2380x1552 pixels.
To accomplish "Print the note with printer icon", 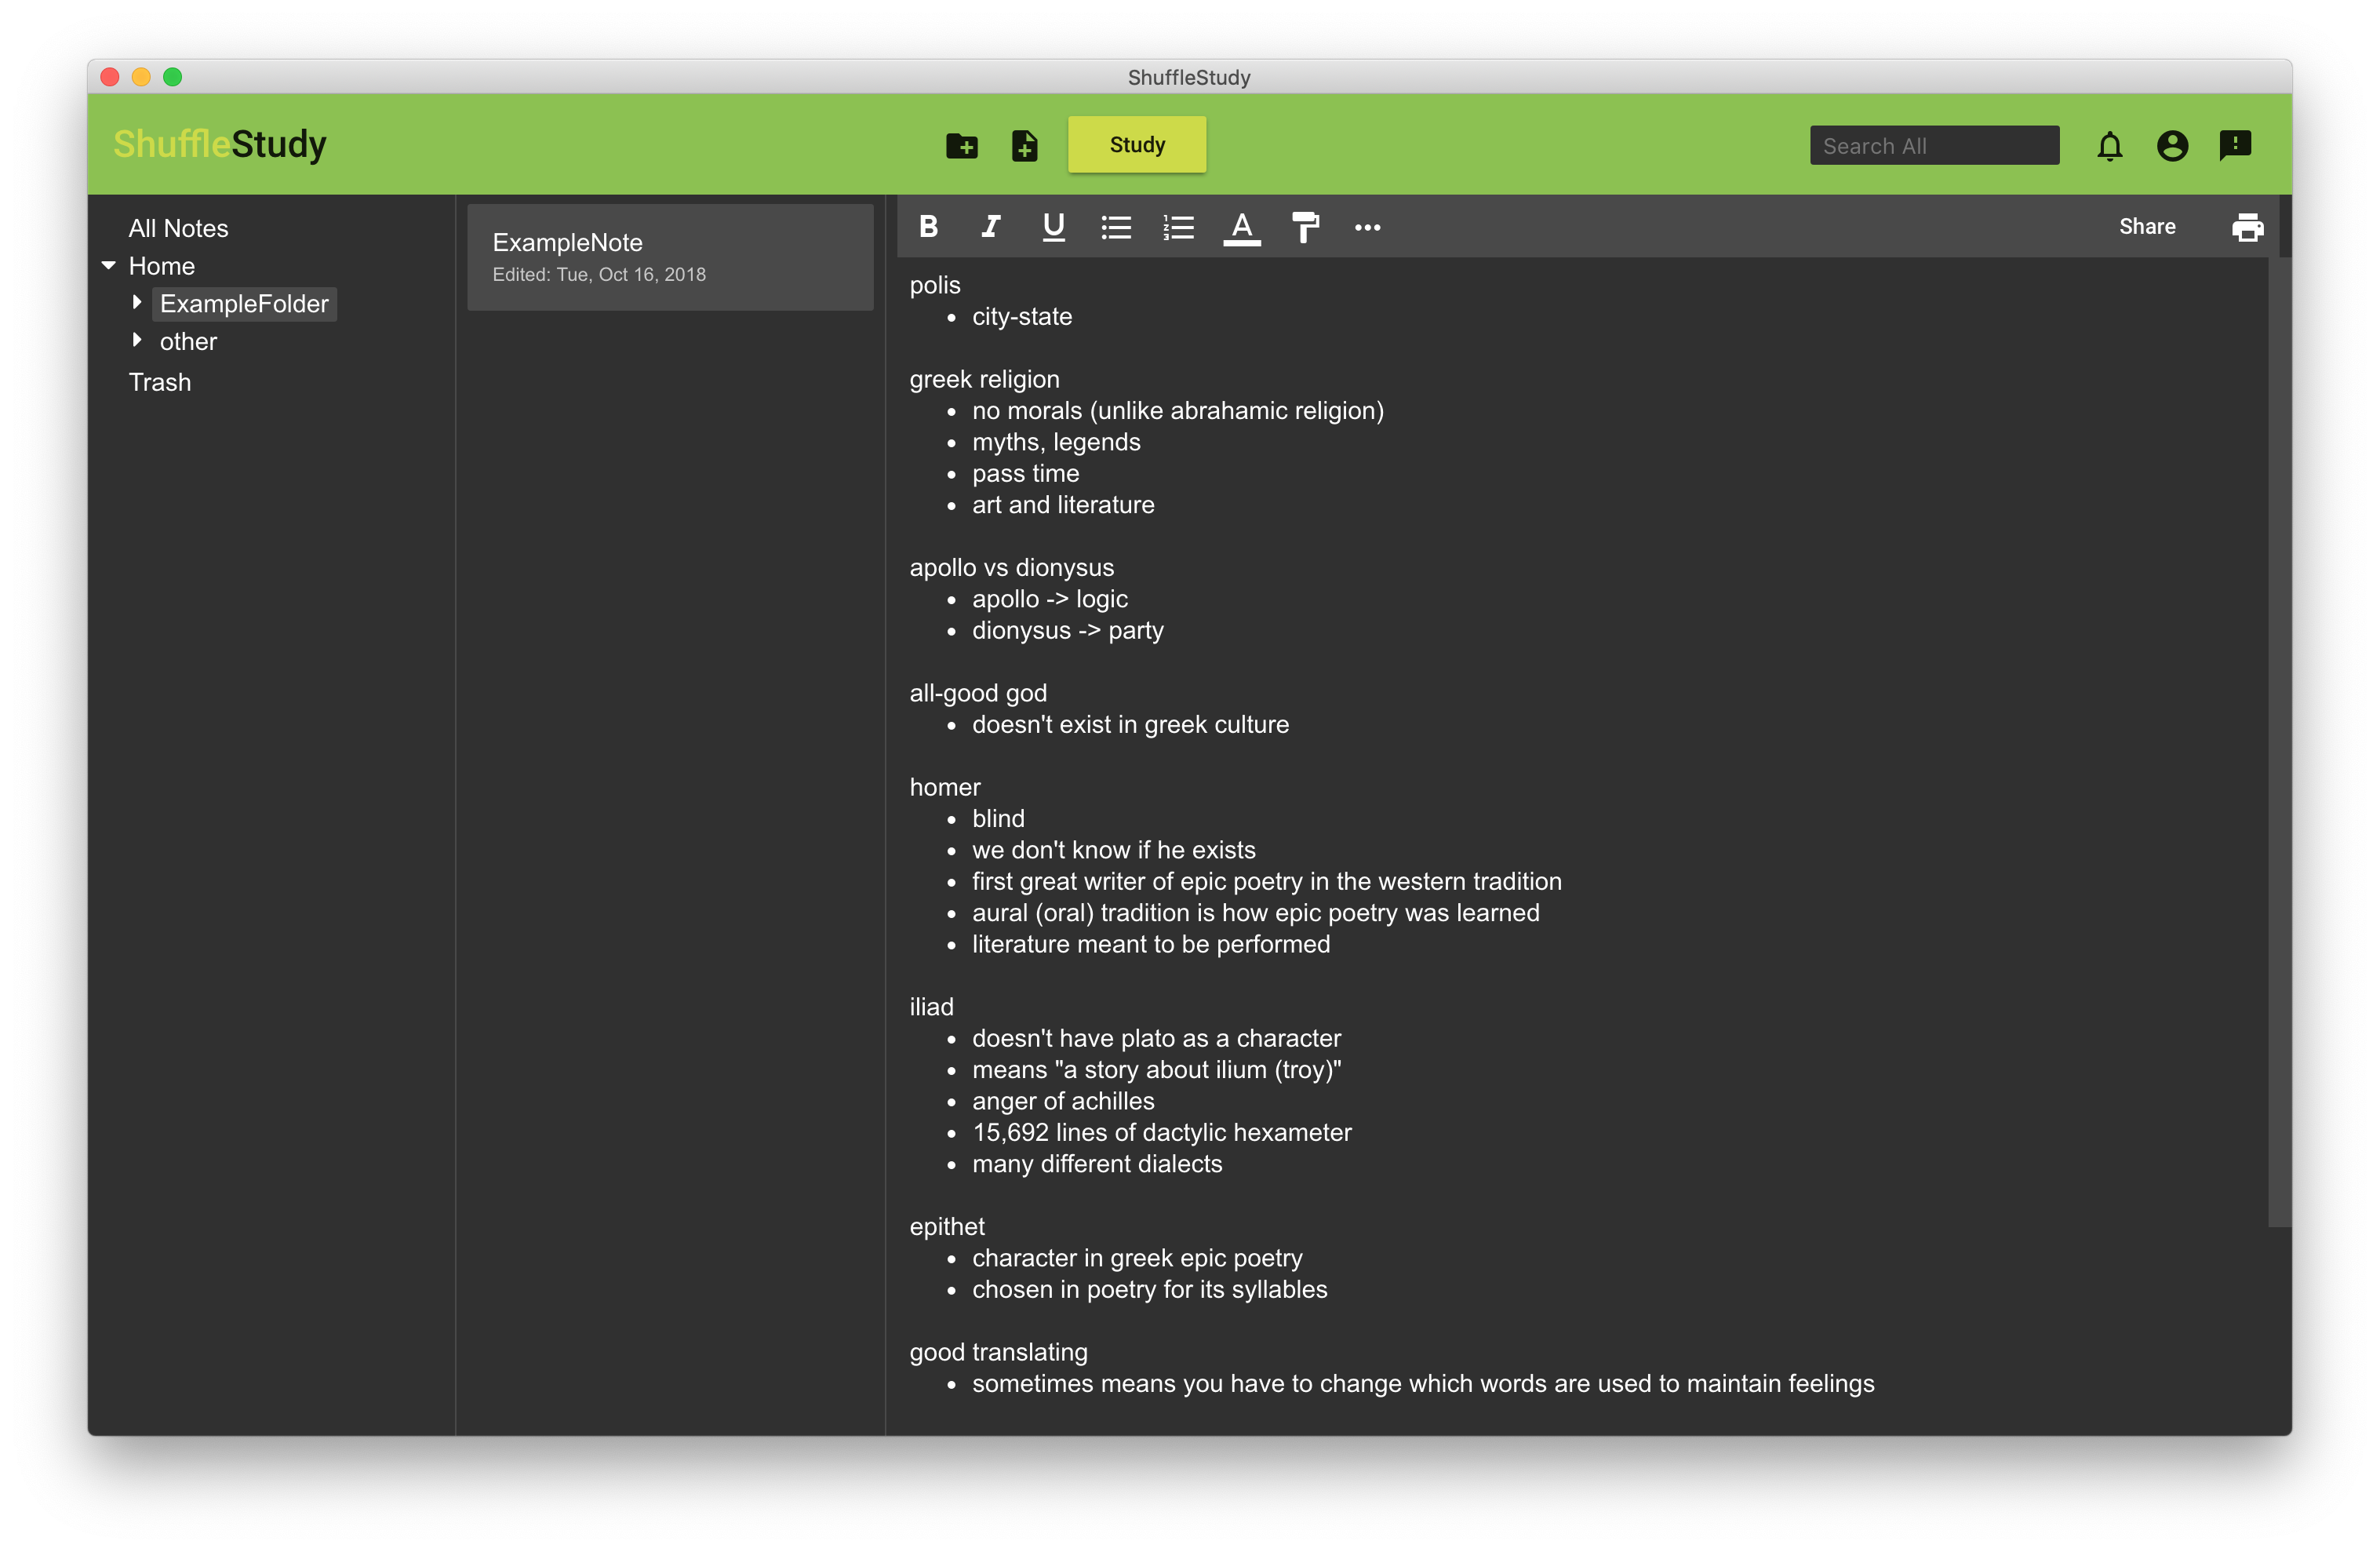I will tap(2247, 228).
